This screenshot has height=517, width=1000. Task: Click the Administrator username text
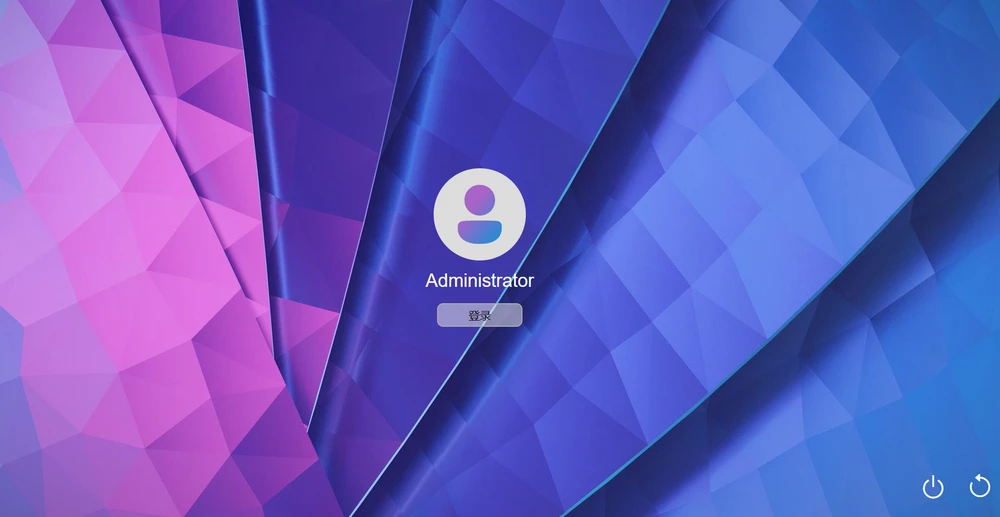click(x=479, y=281)
